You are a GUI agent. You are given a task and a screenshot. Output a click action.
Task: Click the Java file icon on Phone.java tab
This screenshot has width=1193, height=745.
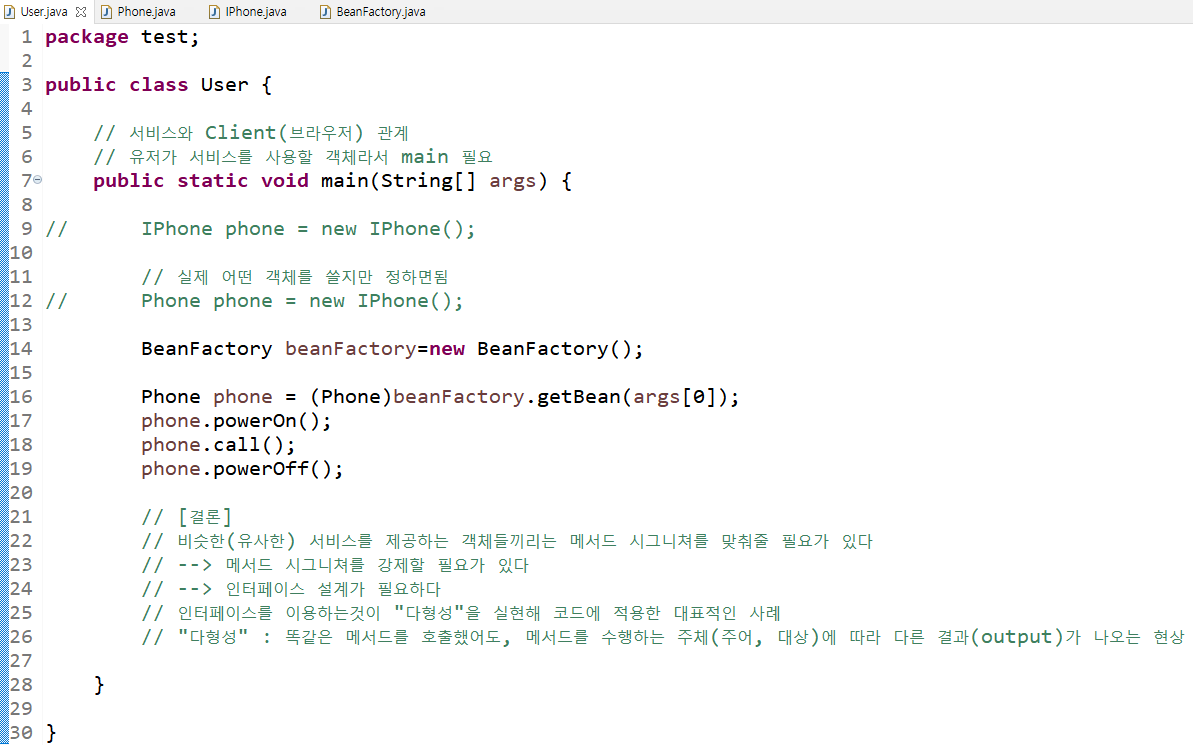pyautogui.click(x=107, y=11)
